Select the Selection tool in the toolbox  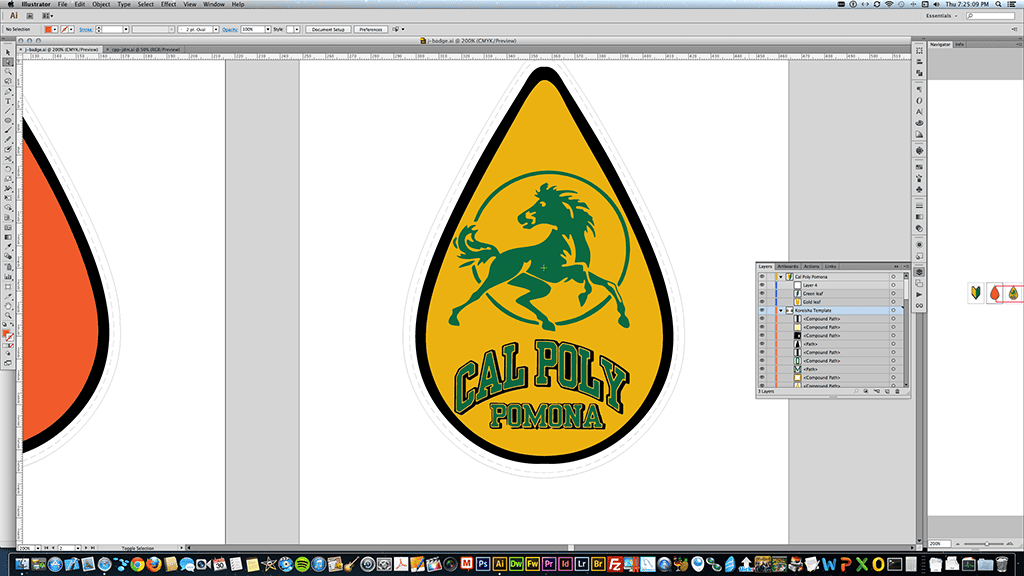click(x=8, y=52)
